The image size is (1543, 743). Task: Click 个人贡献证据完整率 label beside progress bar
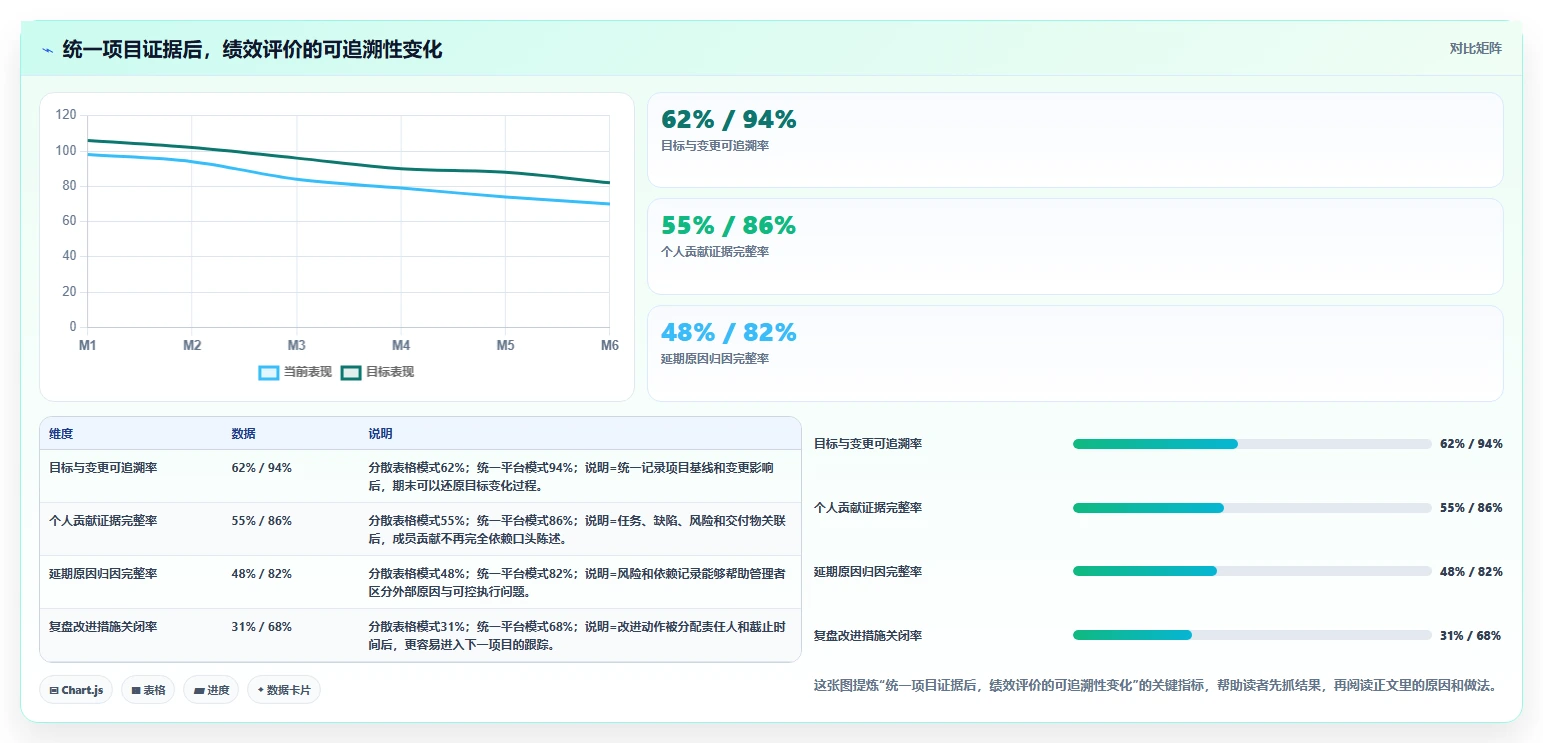tap(868, 508)
